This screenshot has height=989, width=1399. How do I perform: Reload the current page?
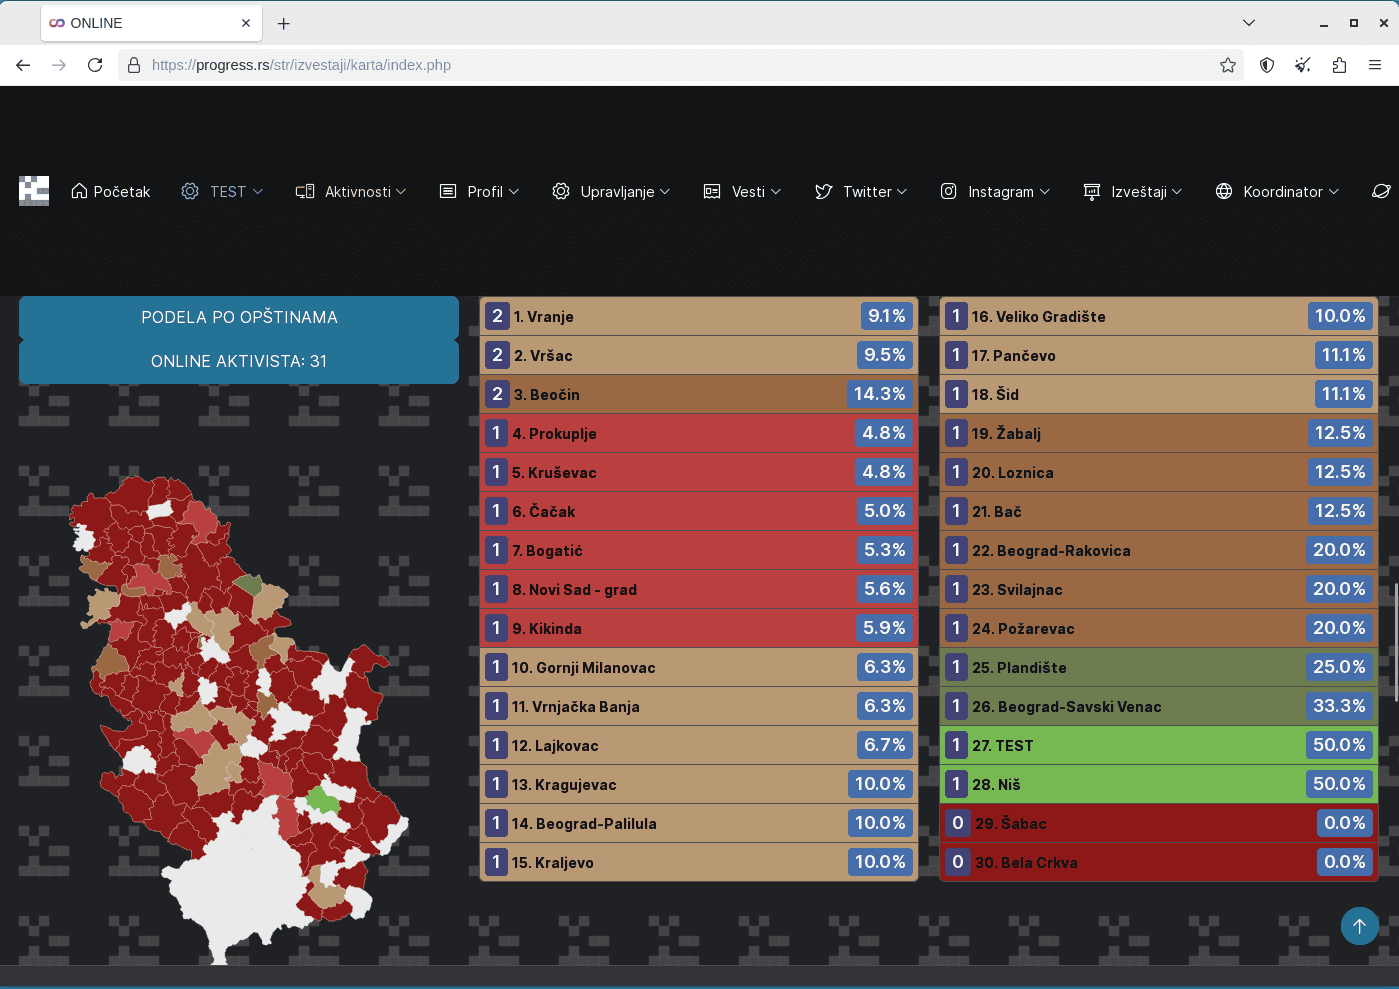(x=95, y=65)
